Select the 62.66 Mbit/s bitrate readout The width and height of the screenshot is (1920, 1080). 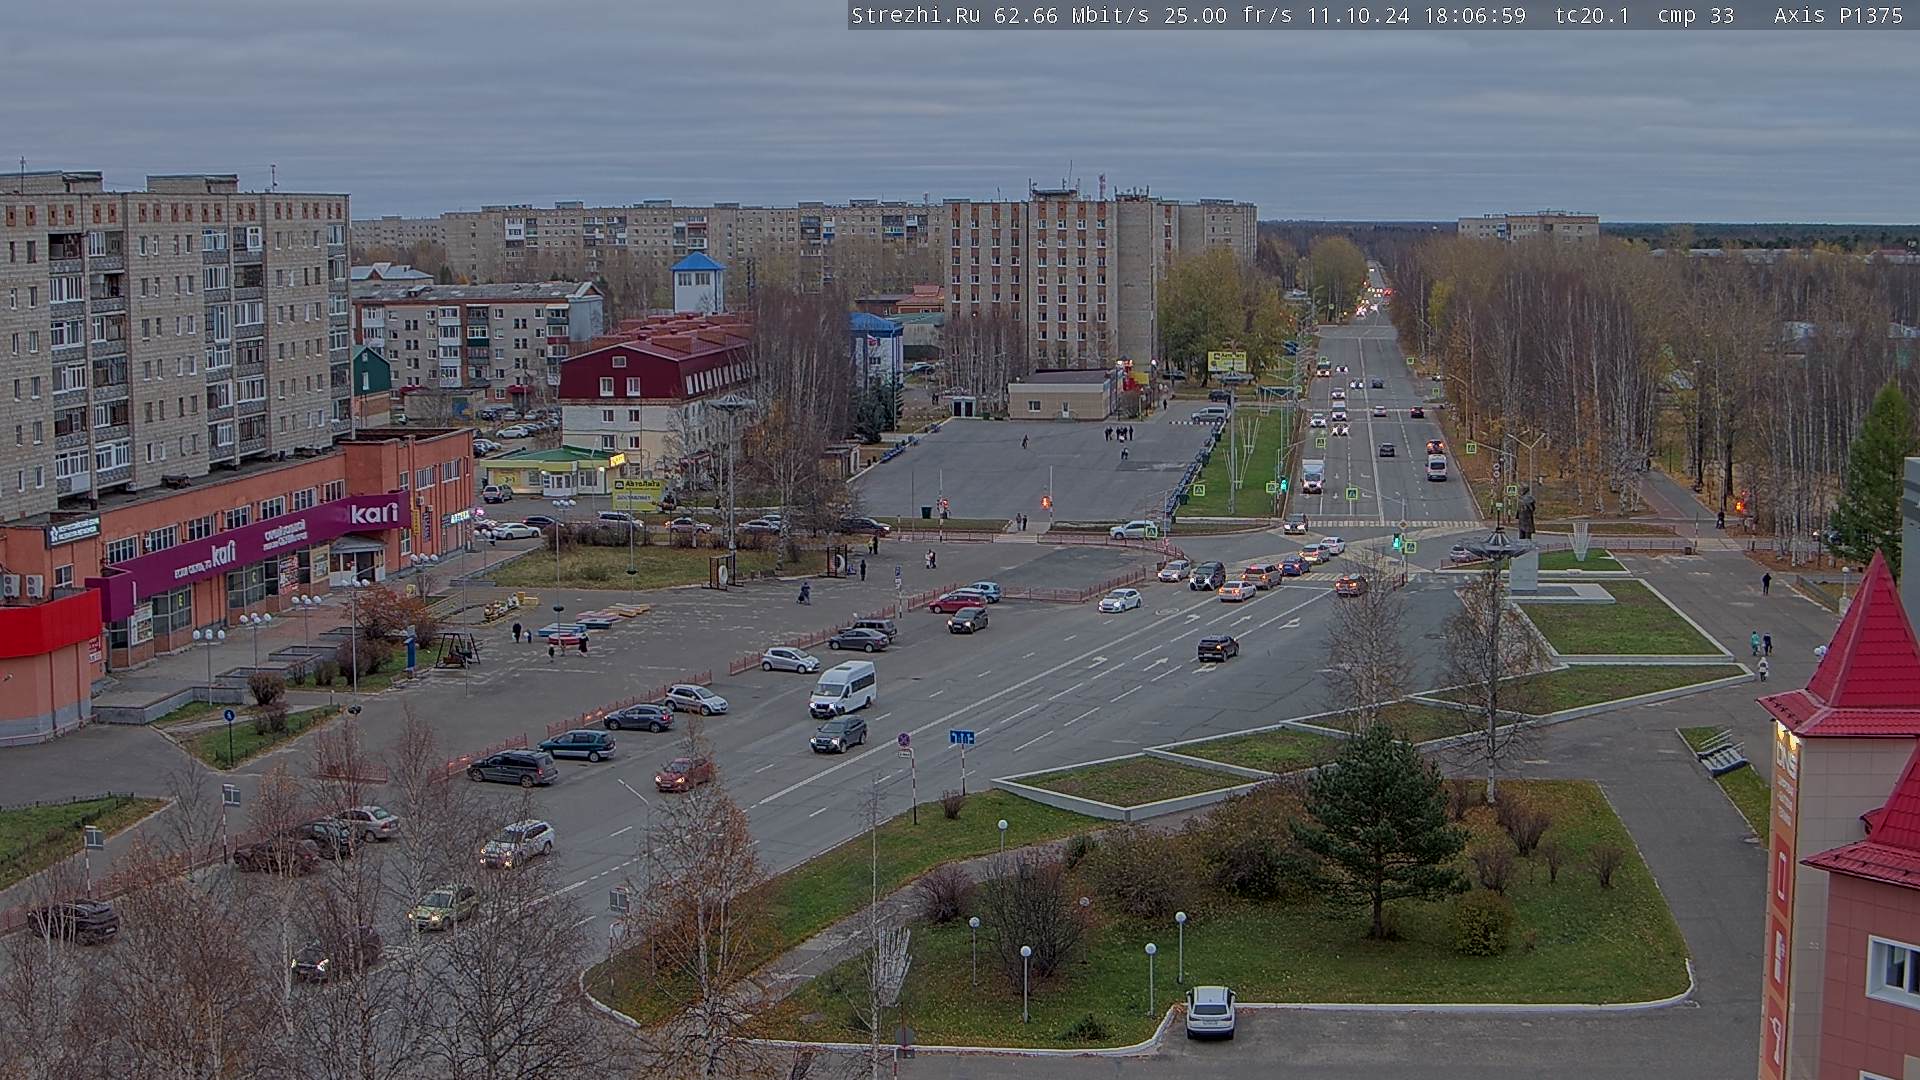pyautogui.click(x=1075, y=15)
